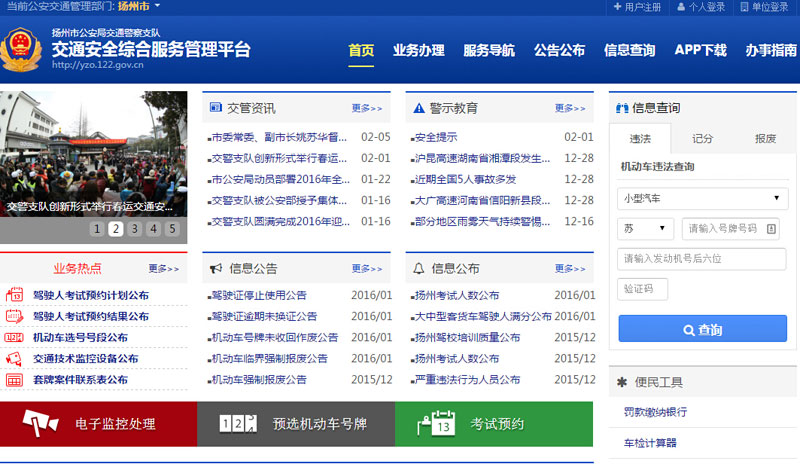Image resolution: width=800 pixels, height=464 pixels.
Task: Open 更多>> link in 信息公布
Action: pos(570,268)
